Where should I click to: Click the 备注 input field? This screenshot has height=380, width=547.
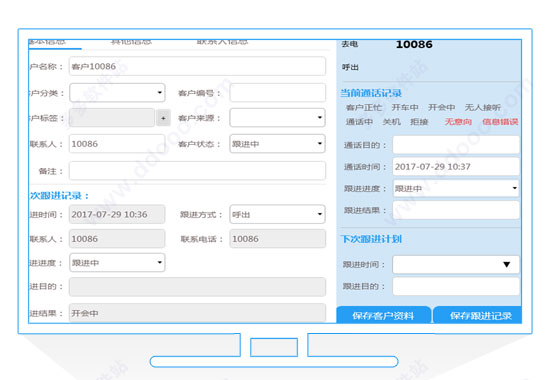pos(197,171)
